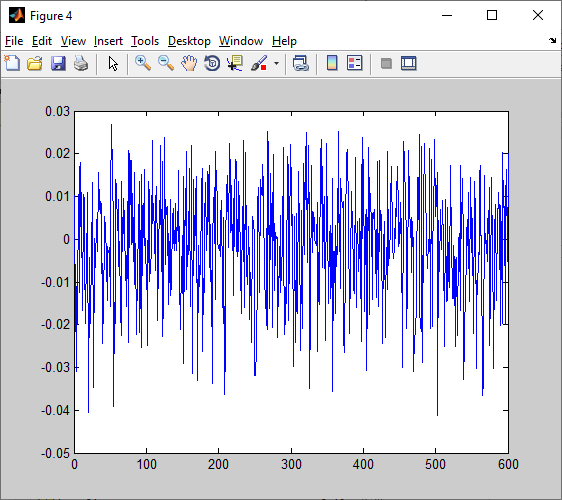562x500 pixels.
Task: Insert a colorbar using the toolbar icon
Action: tap(332, 63)
